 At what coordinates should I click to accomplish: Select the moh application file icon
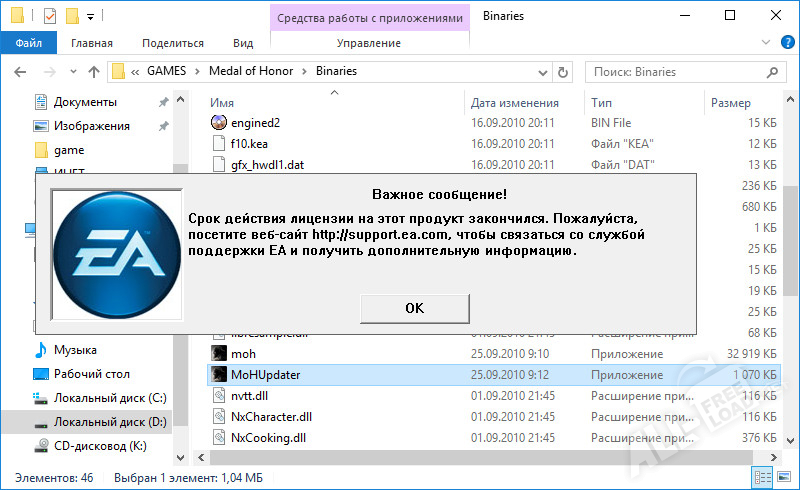219,353
